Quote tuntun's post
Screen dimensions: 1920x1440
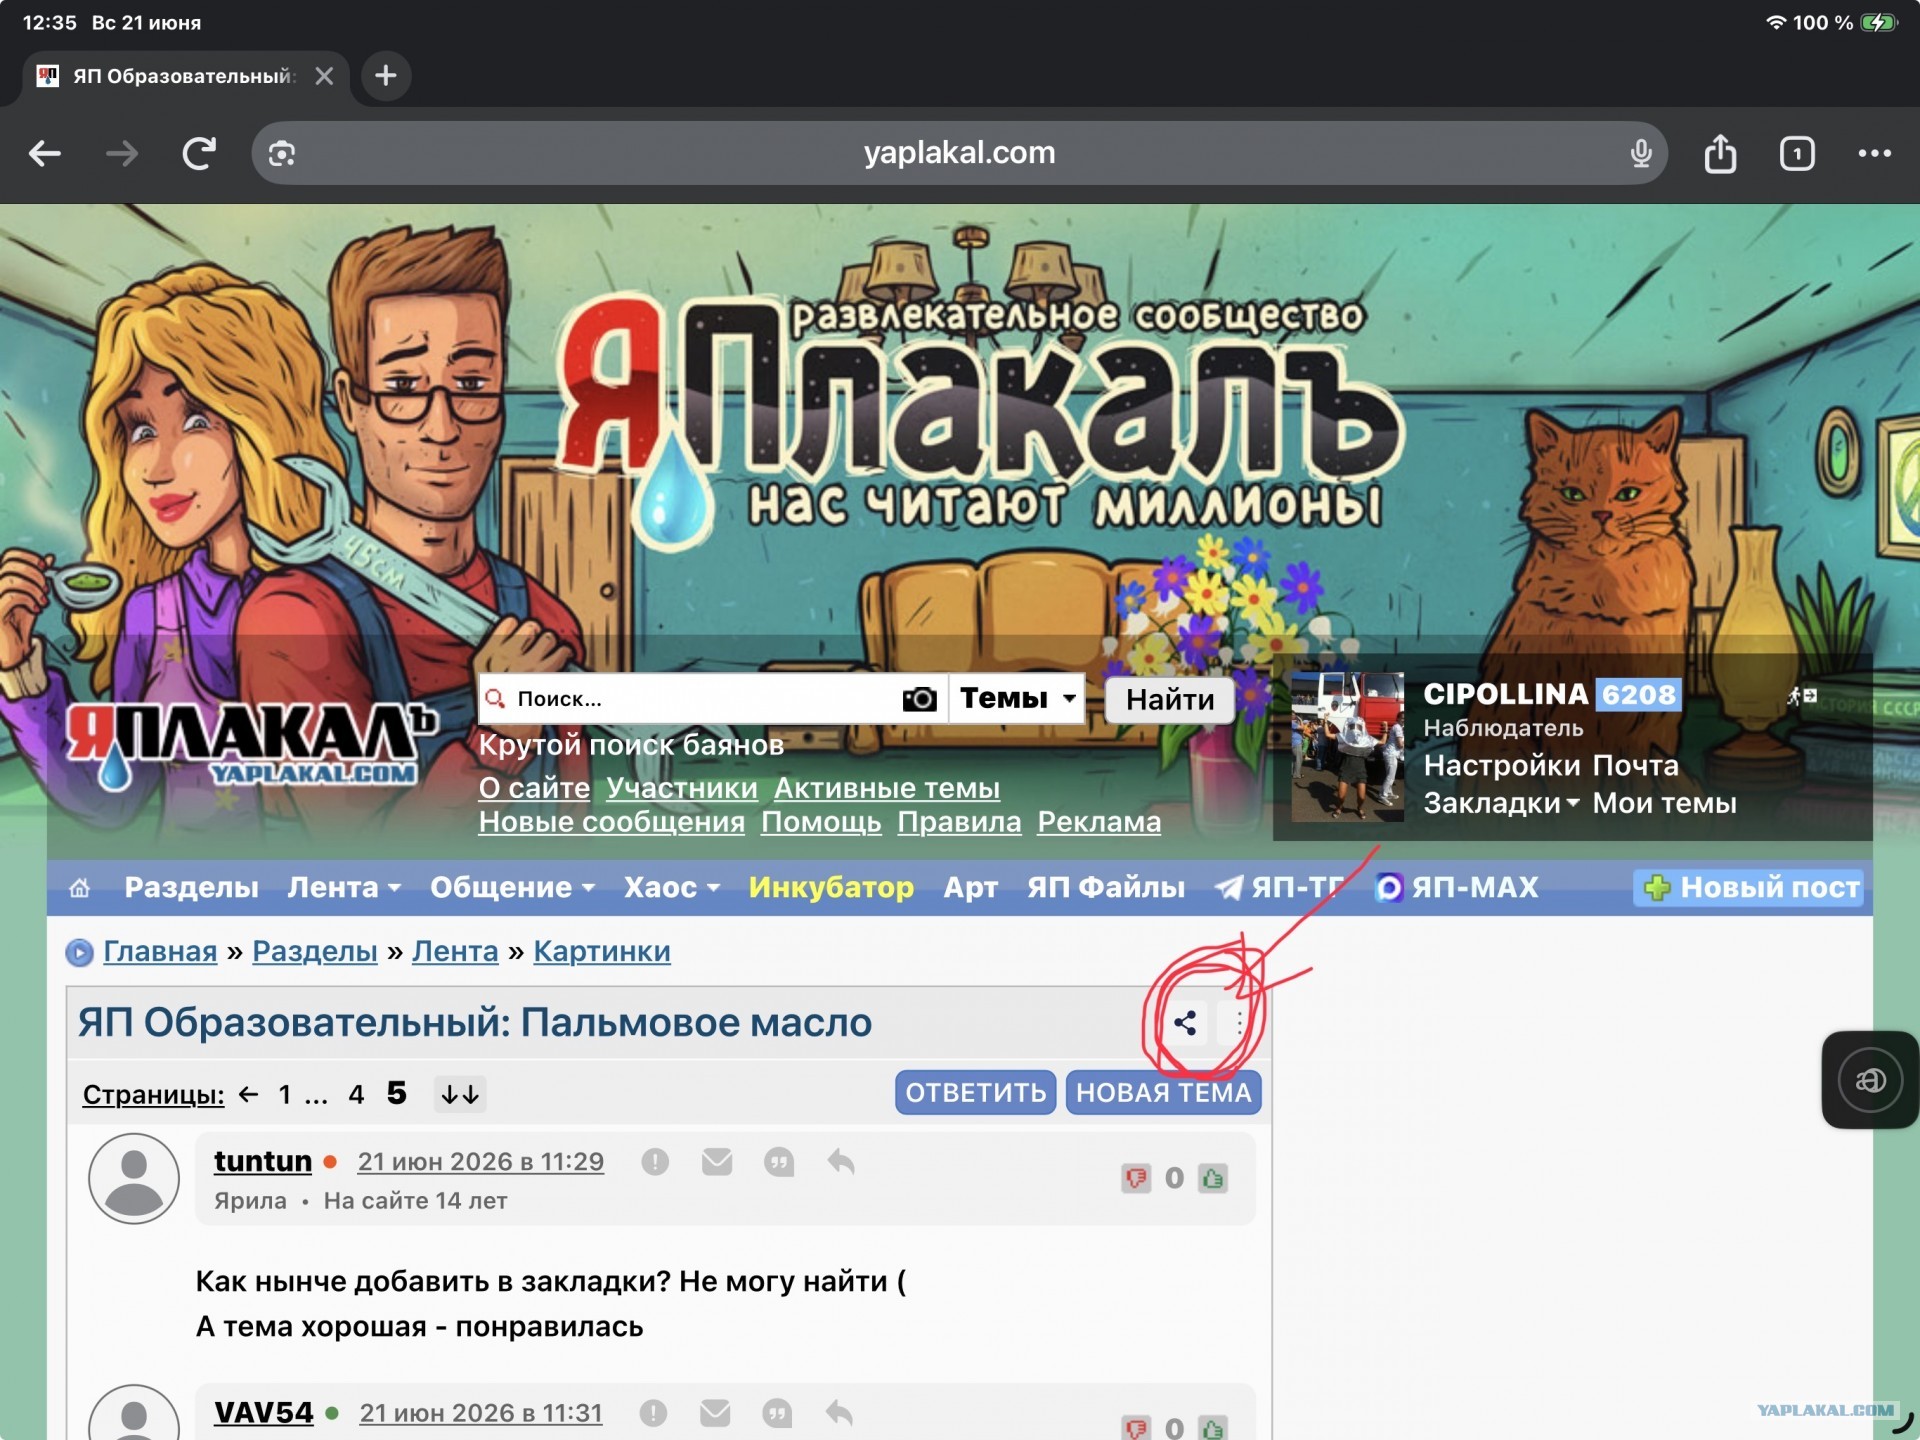point(779,1162)
